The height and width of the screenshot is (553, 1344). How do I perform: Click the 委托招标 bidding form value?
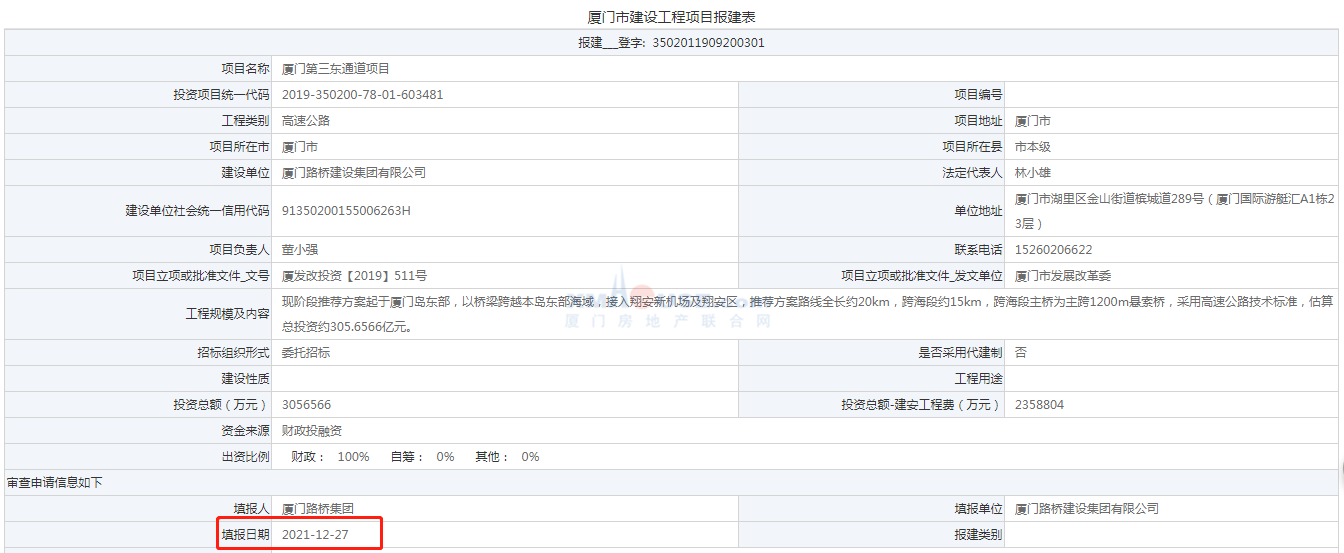click(x=306, y=353)
